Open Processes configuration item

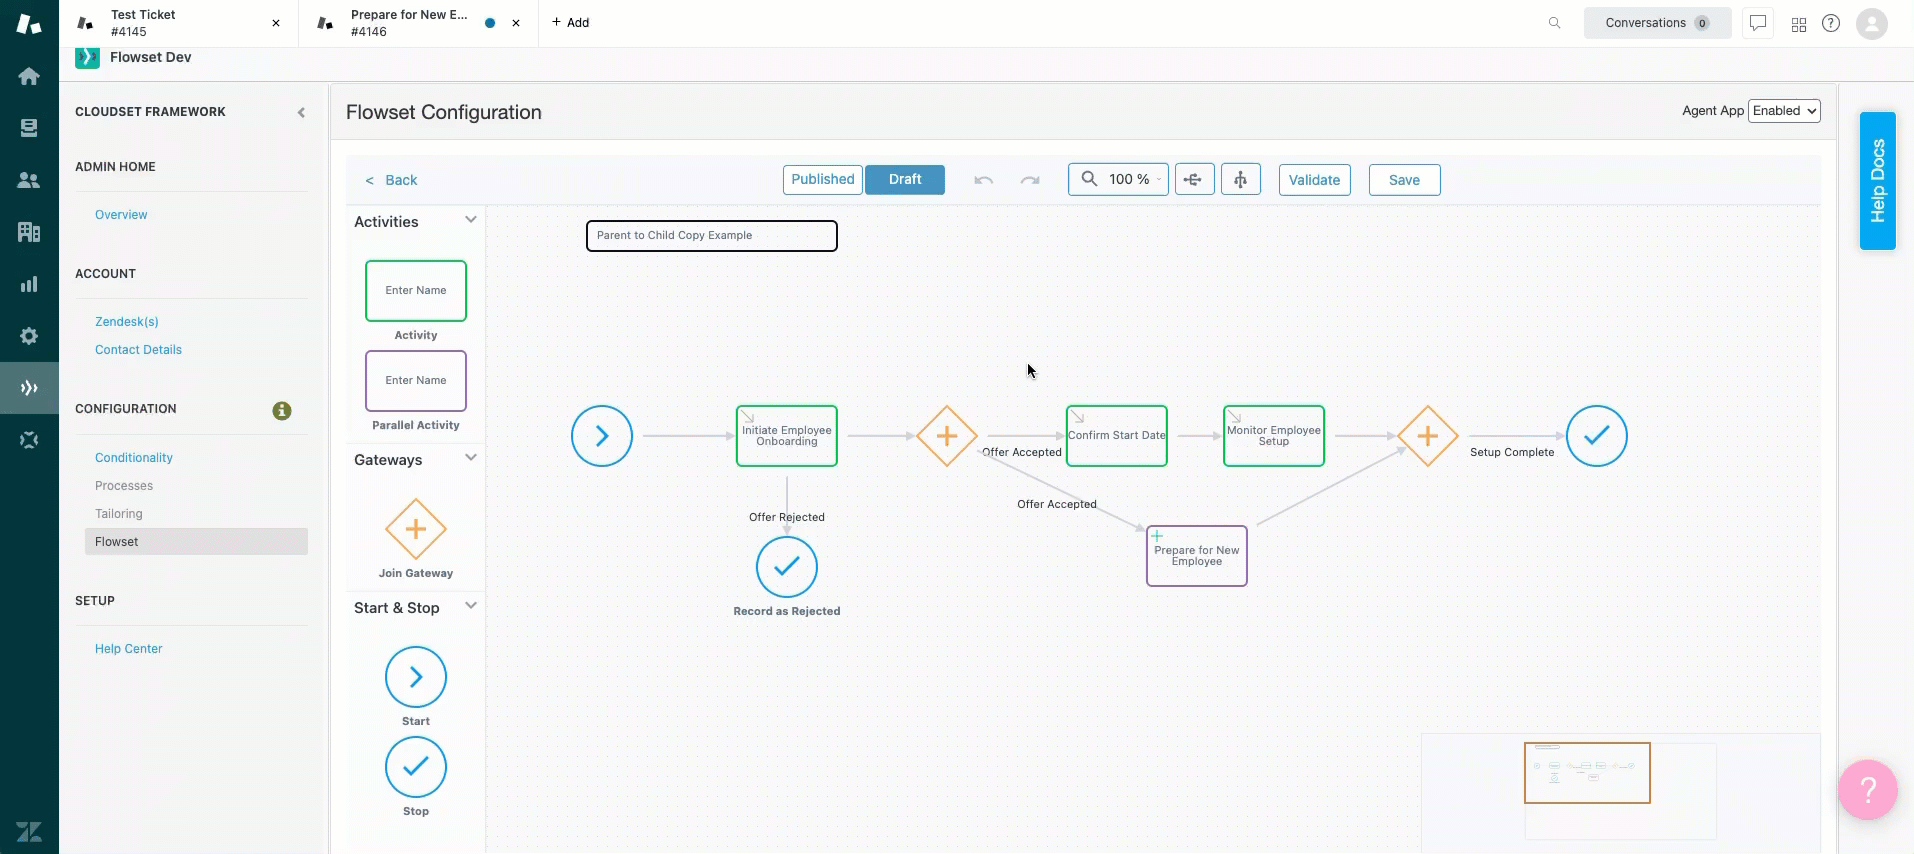click(x=124, y=486)
